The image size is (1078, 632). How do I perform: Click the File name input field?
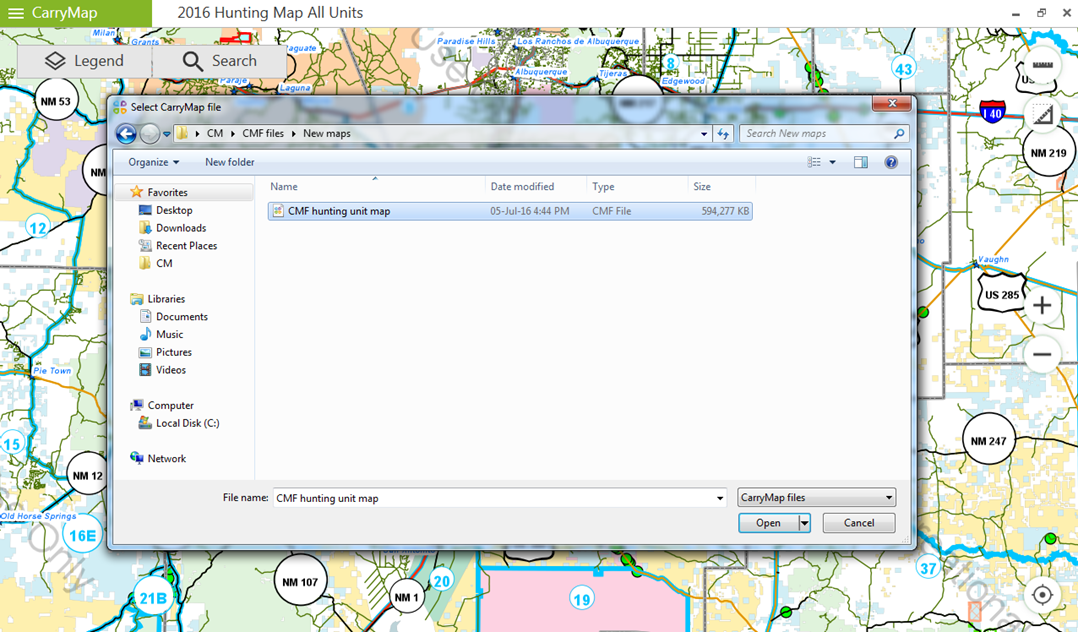coord(493,498)
